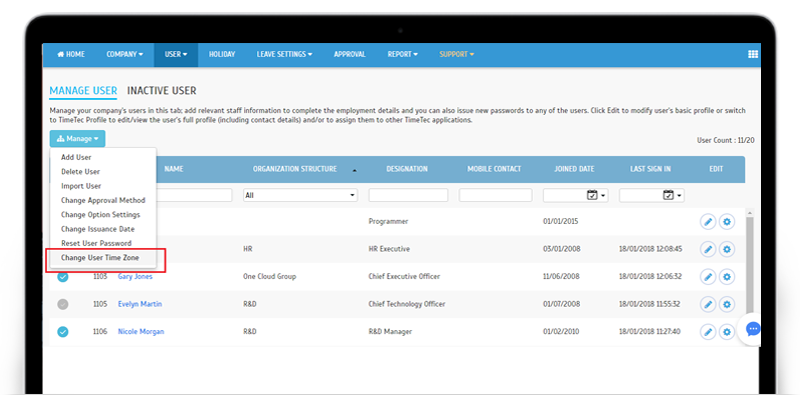800x395 pixels.
Task: Open gear settings for Nicole Morgan
Action: (727, 332)
